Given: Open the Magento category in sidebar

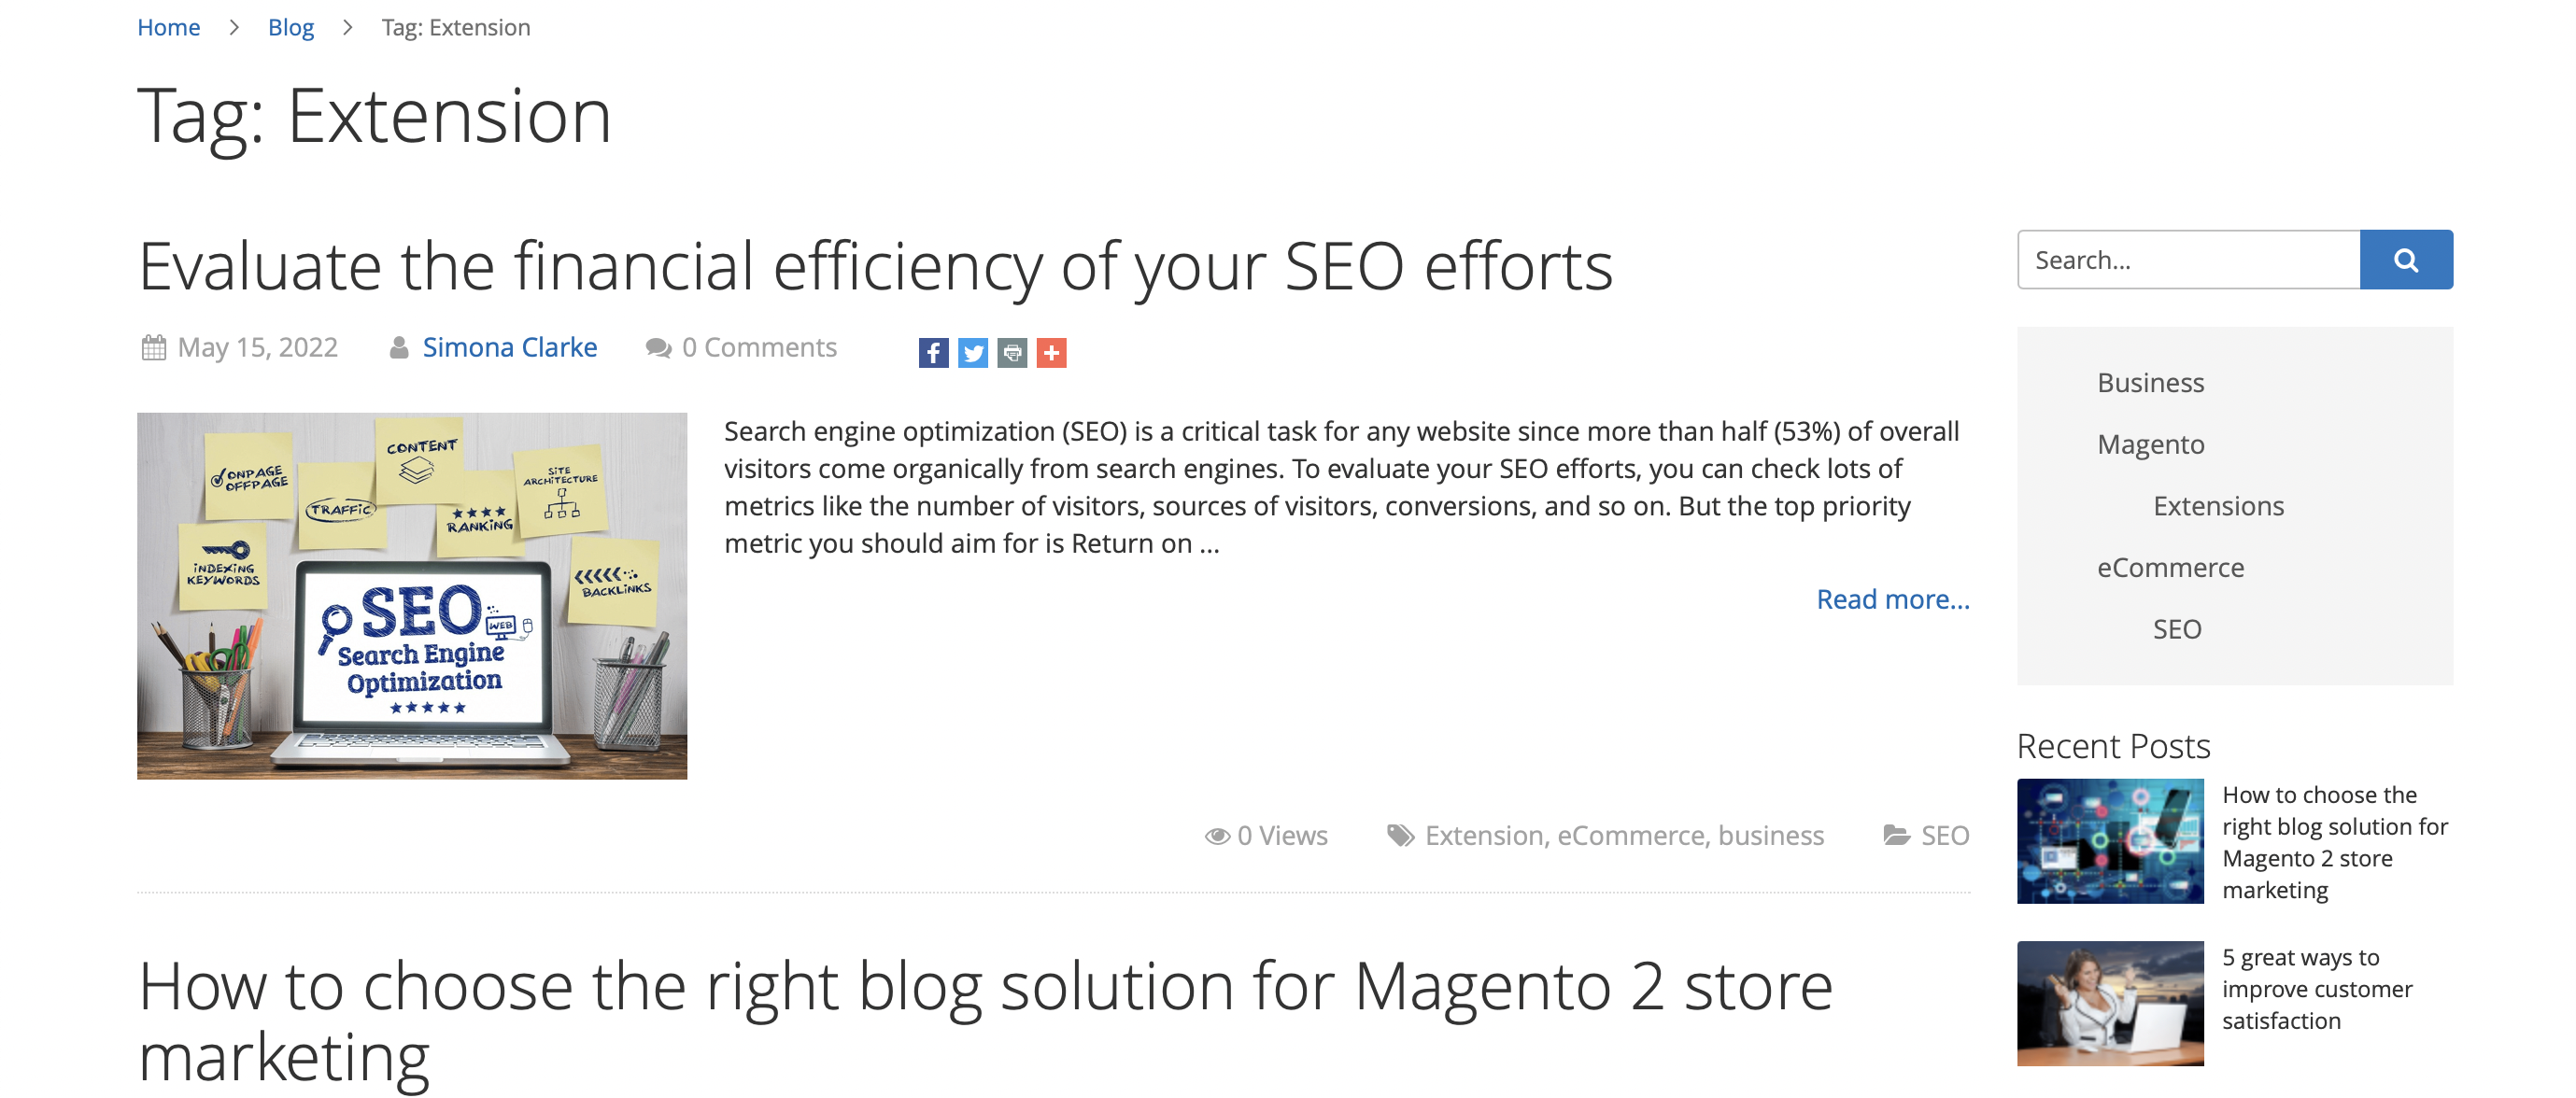Looking at the screenshot, I should coord(2150,444).
